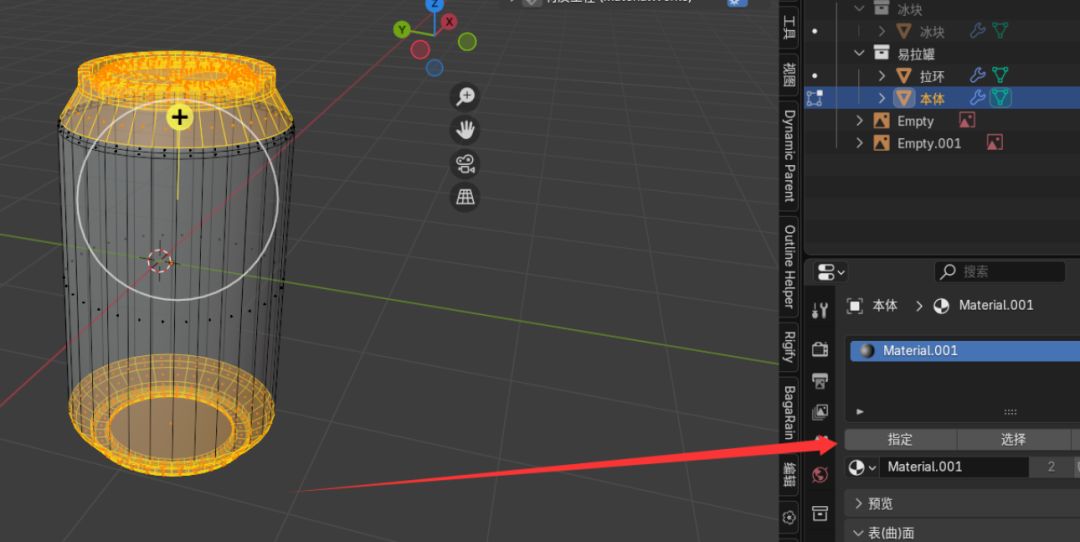Switch to the Dynamic Parent sidebar tab
Image resolution: width=1080 pixels, height=542 pixels.
(x=789, y=156)
